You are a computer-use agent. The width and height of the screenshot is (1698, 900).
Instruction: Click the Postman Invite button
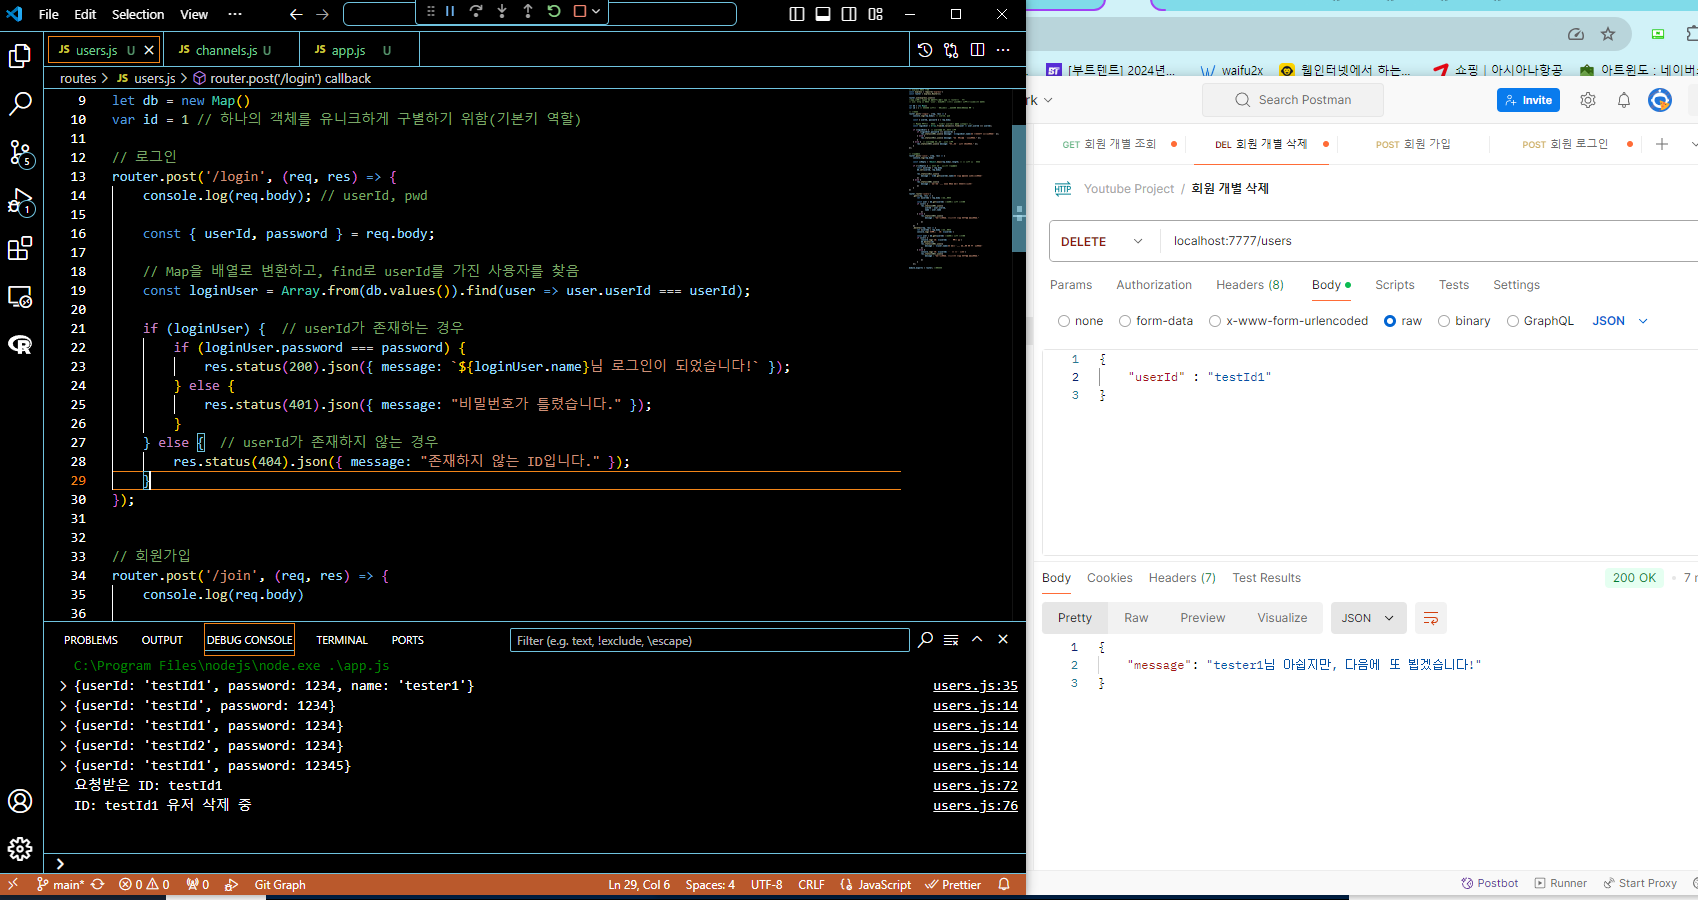point(1528,100)
